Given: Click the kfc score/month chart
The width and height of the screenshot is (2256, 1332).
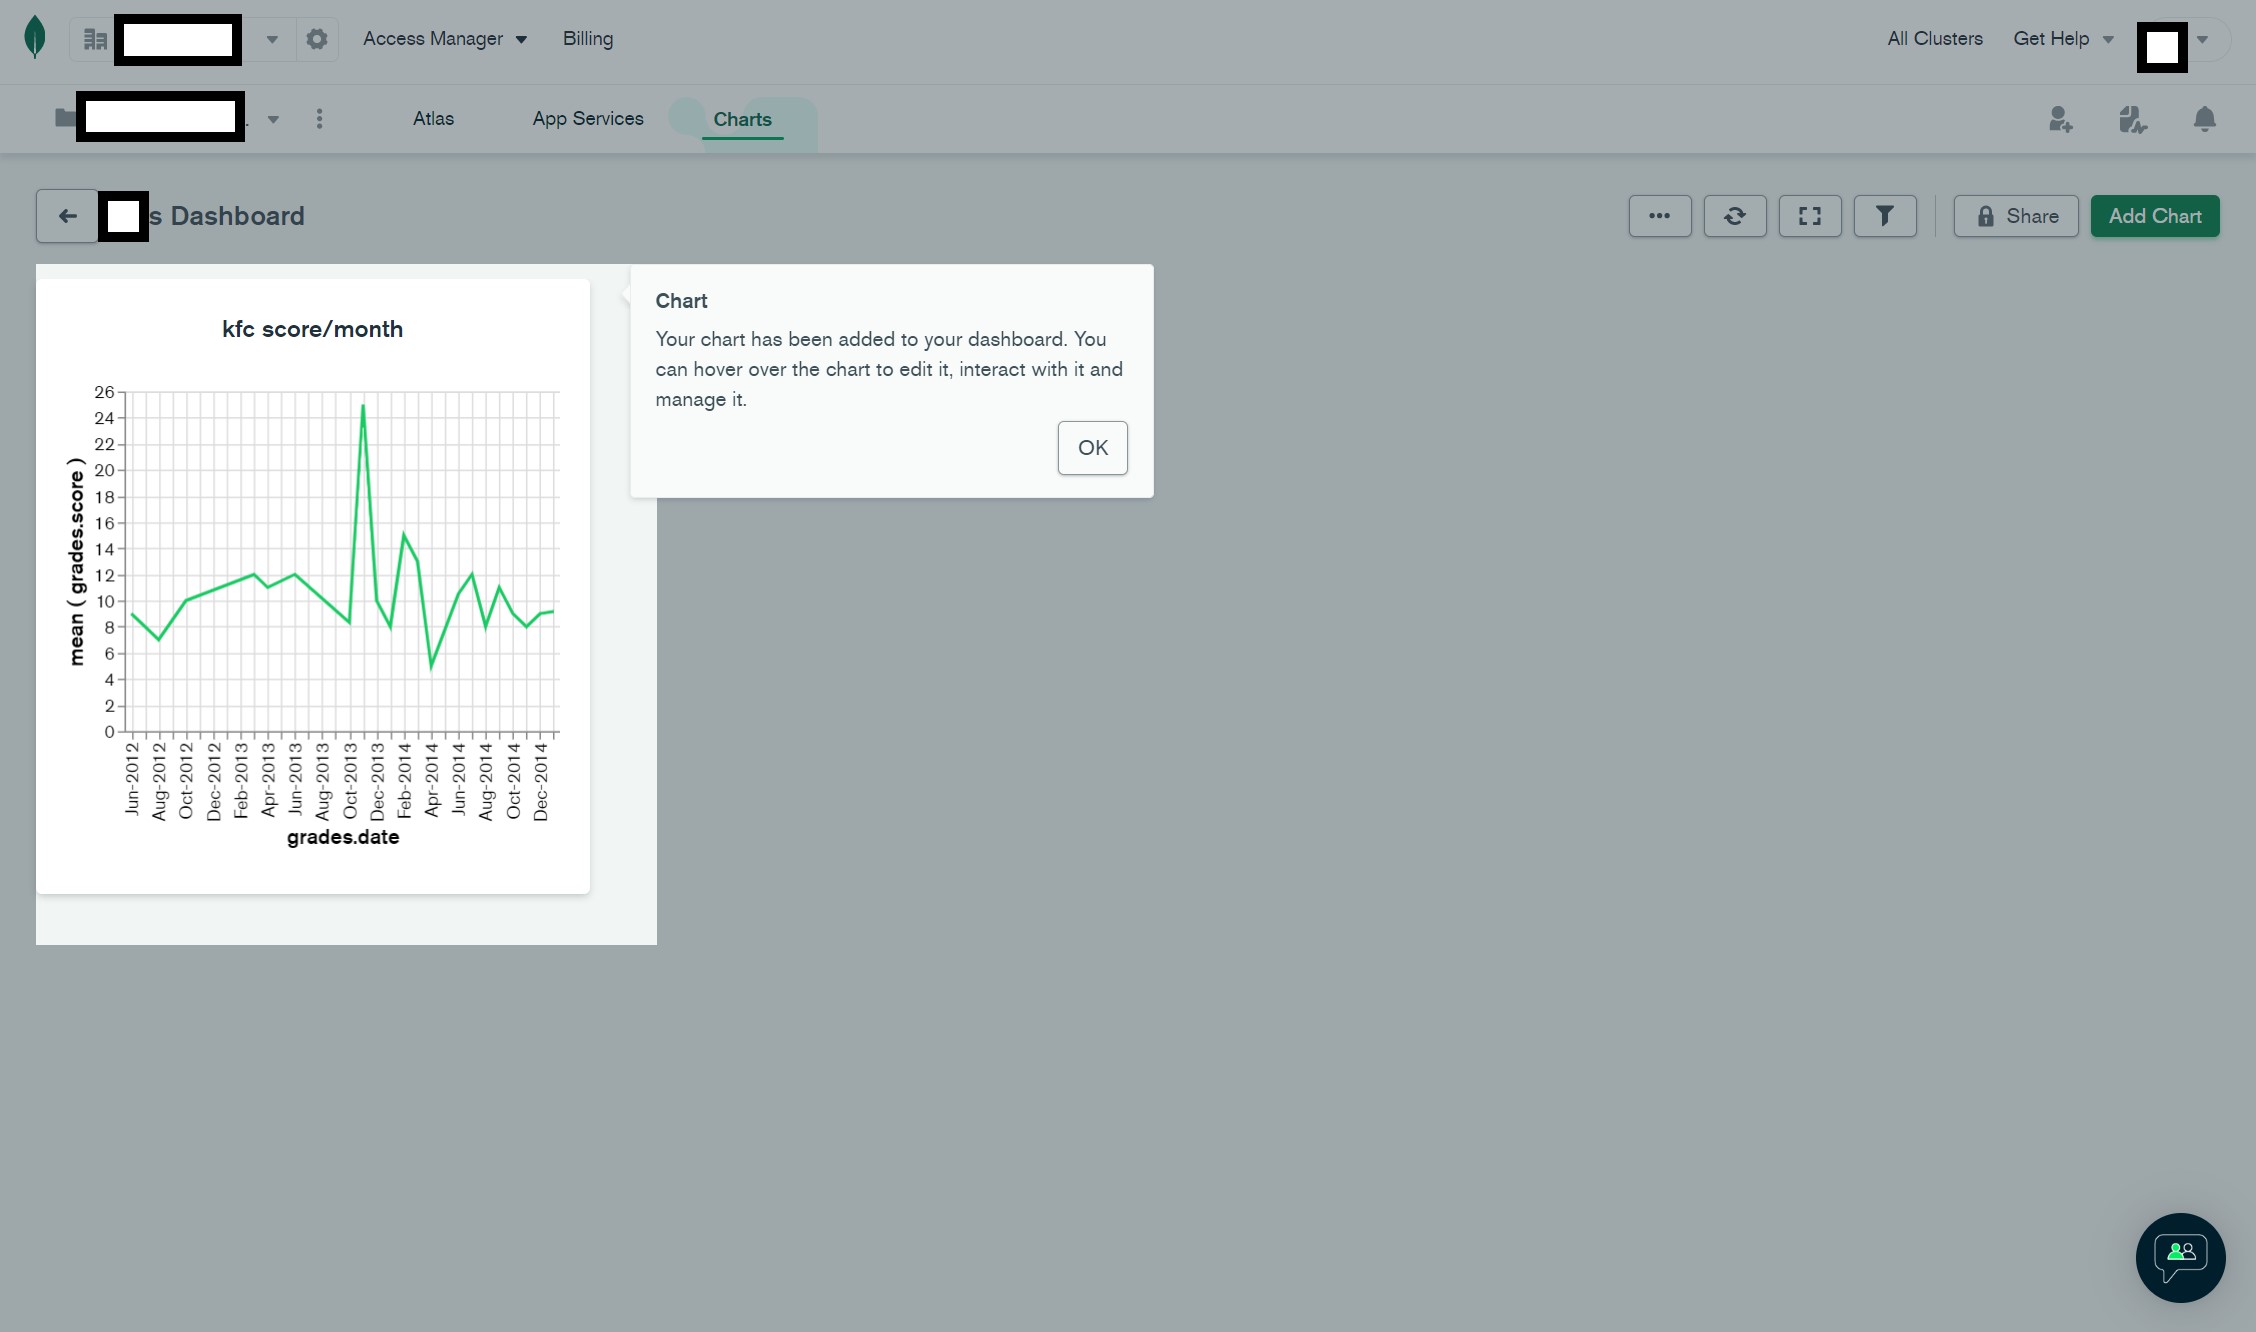Looking at the screenshot, I should point(313,585).
